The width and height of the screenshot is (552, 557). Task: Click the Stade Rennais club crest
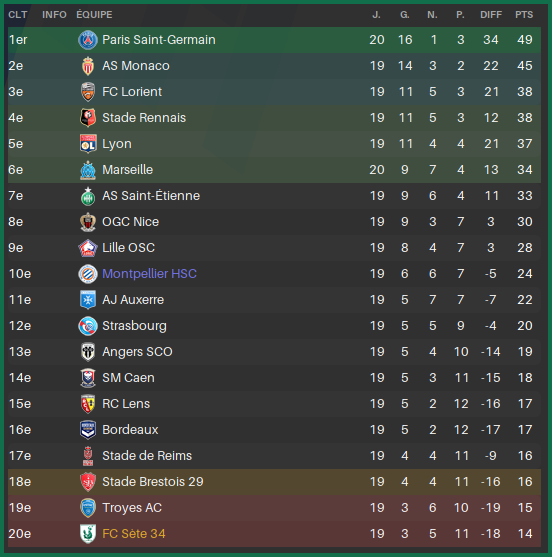(88, 118)
